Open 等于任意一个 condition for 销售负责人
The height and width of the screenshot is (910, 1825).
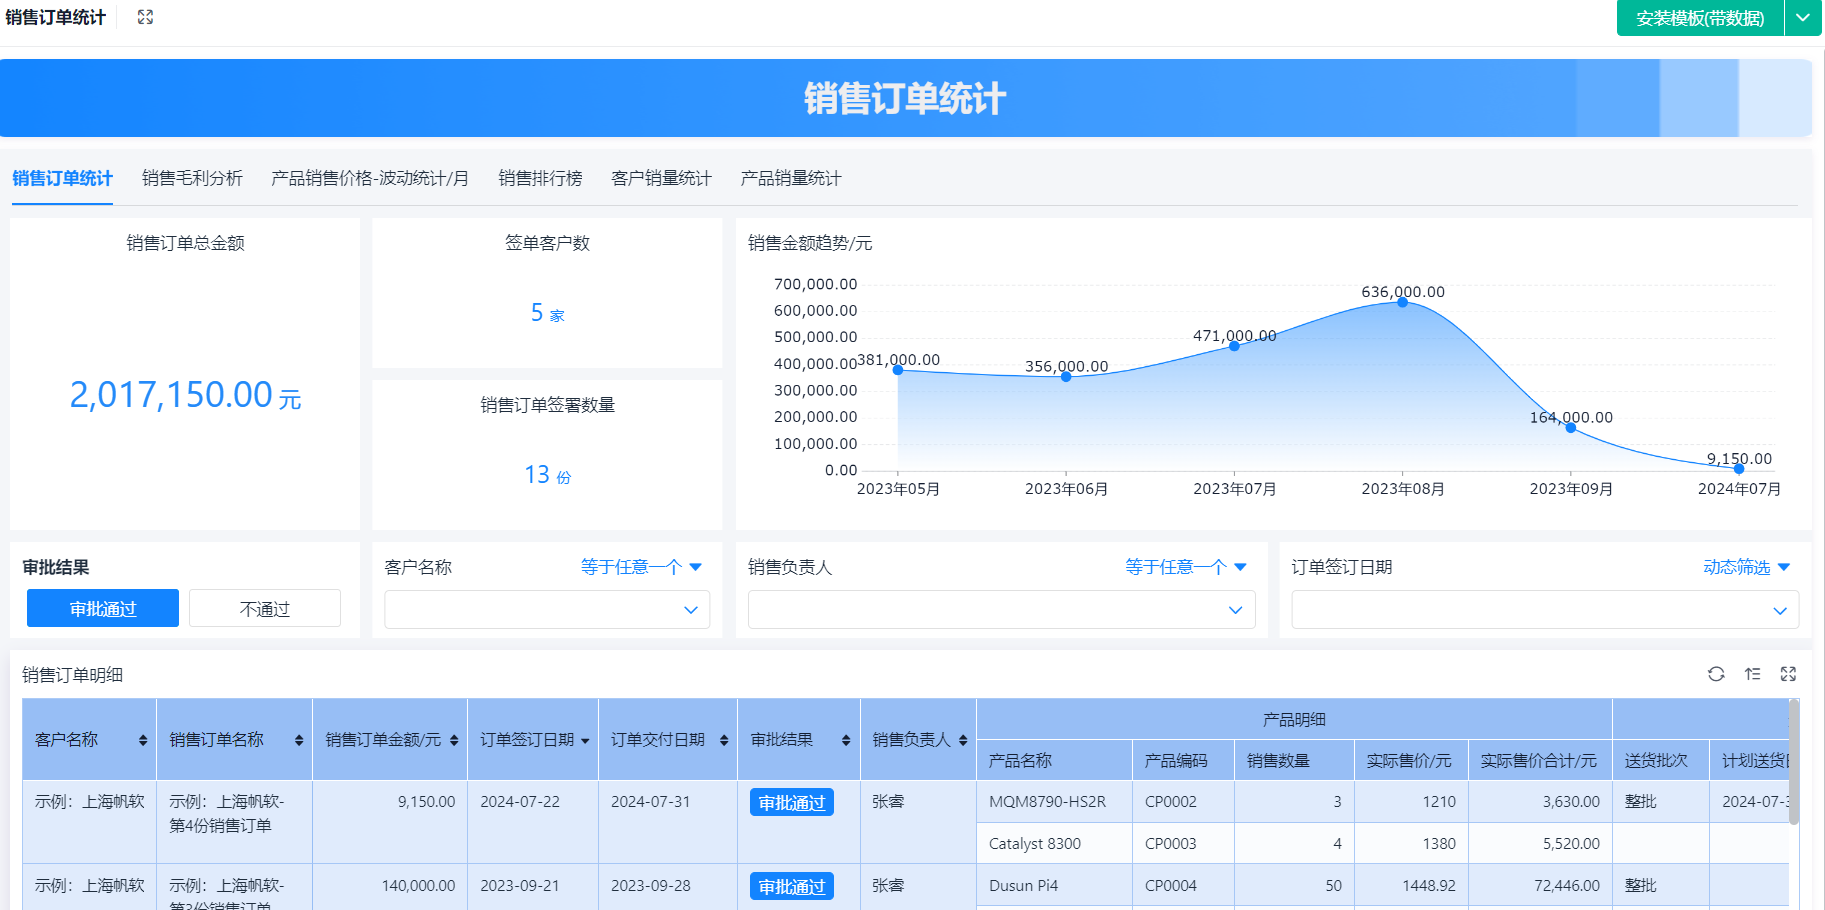tap(1185, 567)
